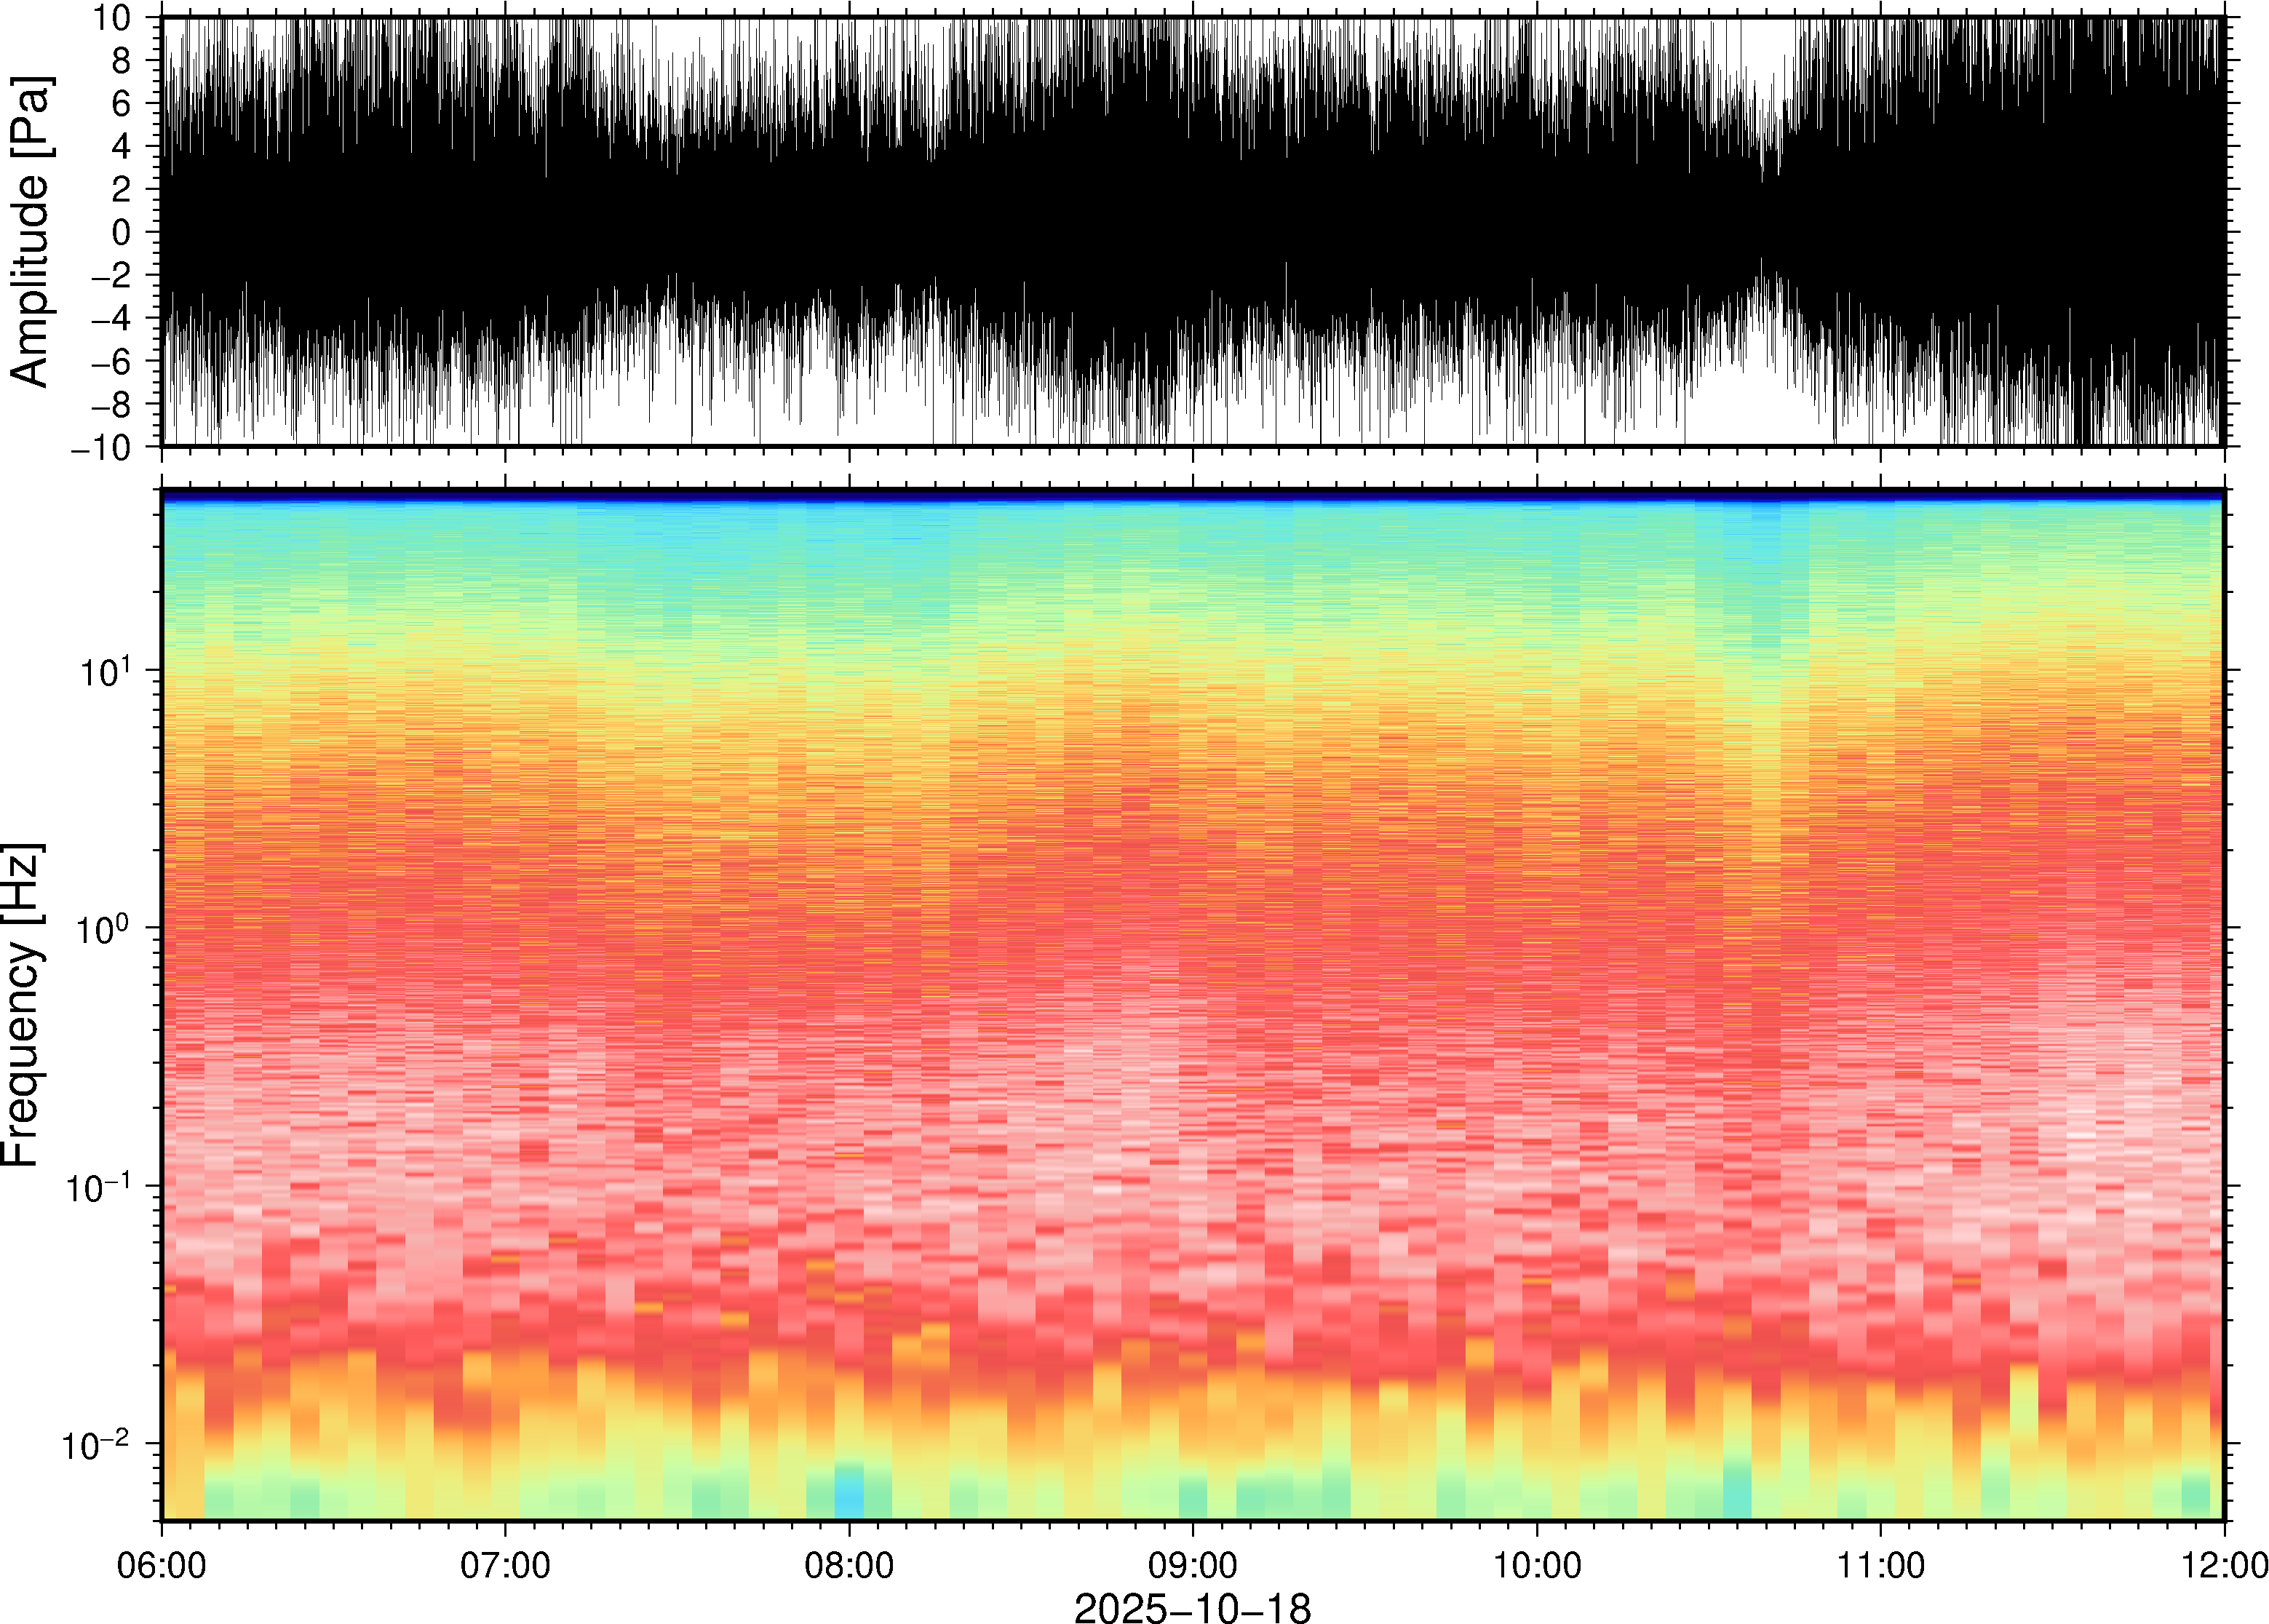Viewport: 2269px width, 1624px height.
Task: Click the 09:00 time axis label
Action: pyautogui.click(x=1193, y=1565)
